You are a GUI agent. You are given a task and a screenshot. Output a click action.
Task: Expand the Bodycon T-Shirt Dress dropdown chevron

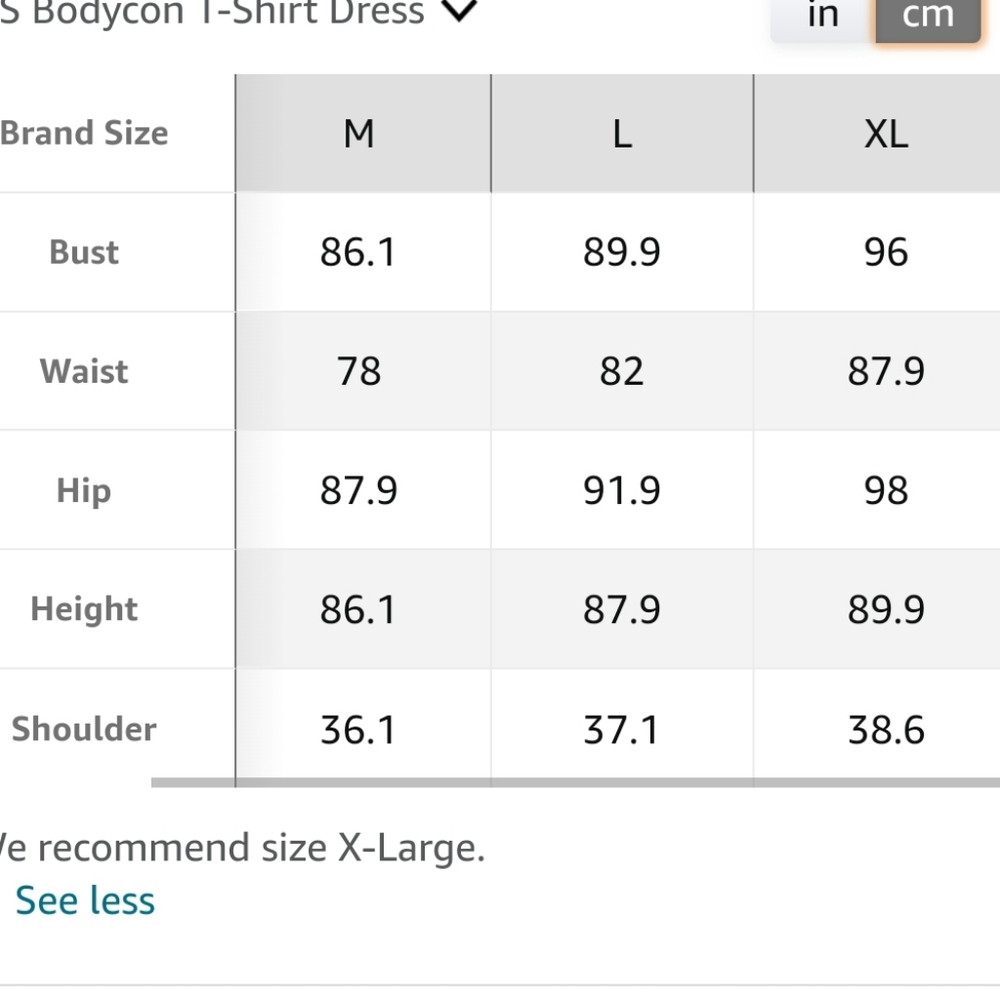459,12
